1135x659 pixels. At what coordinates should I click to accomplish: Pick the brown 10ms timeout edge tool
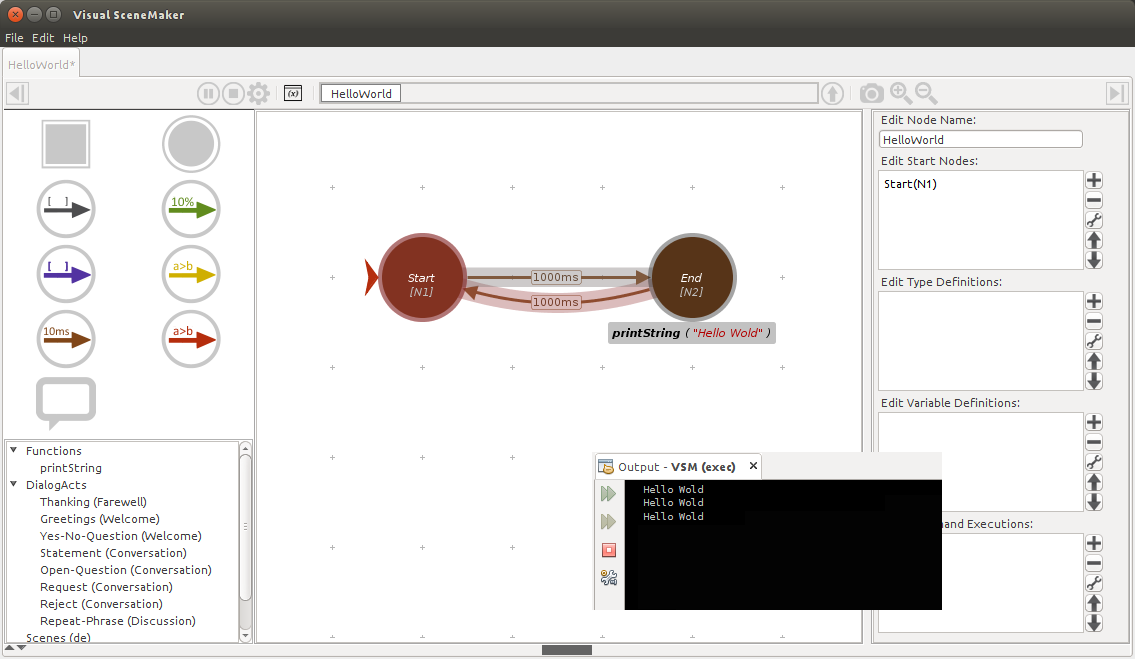(66, 339)
